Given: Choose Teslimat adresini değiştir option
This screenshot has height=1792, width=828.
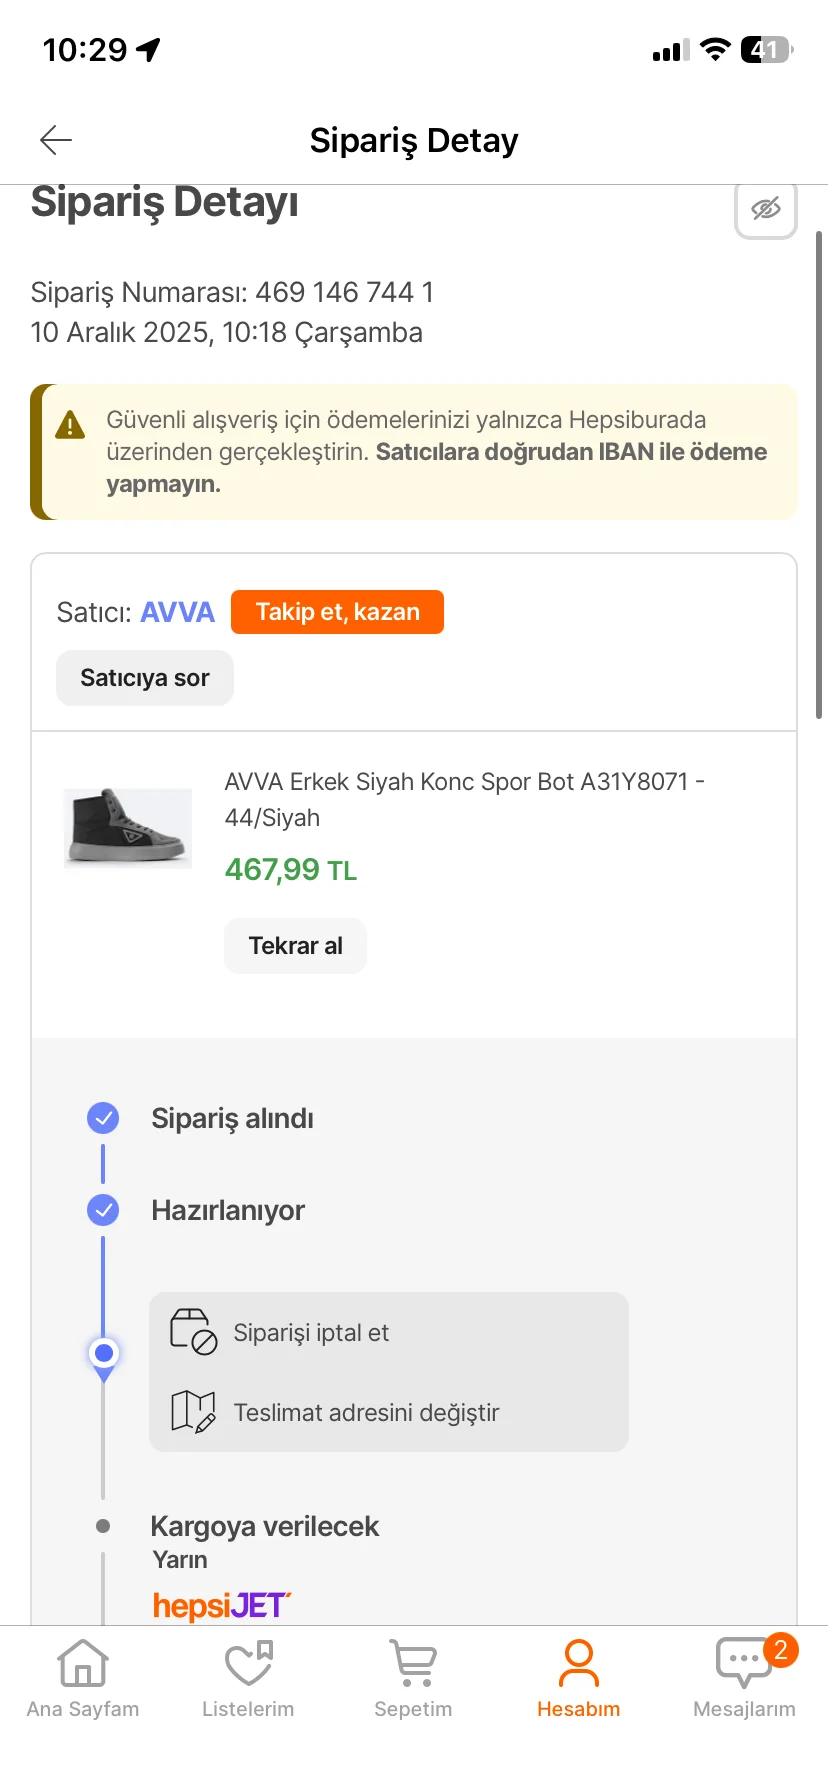Looking at the screenshot, I should click(x=366, y=1412).
